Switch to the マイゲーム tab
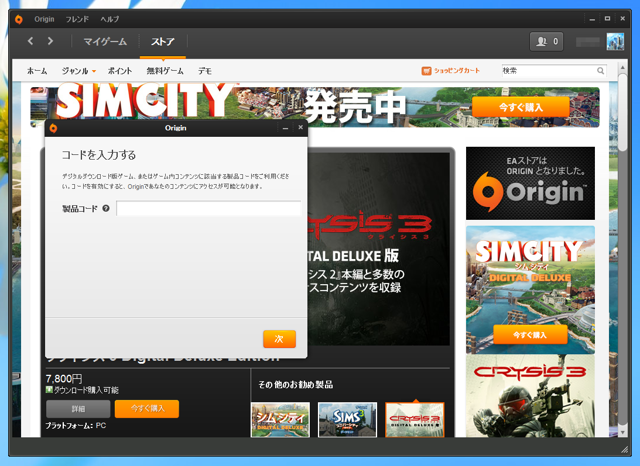The height and width of the screenshot is (466, 640). click(x=105, y=42)
